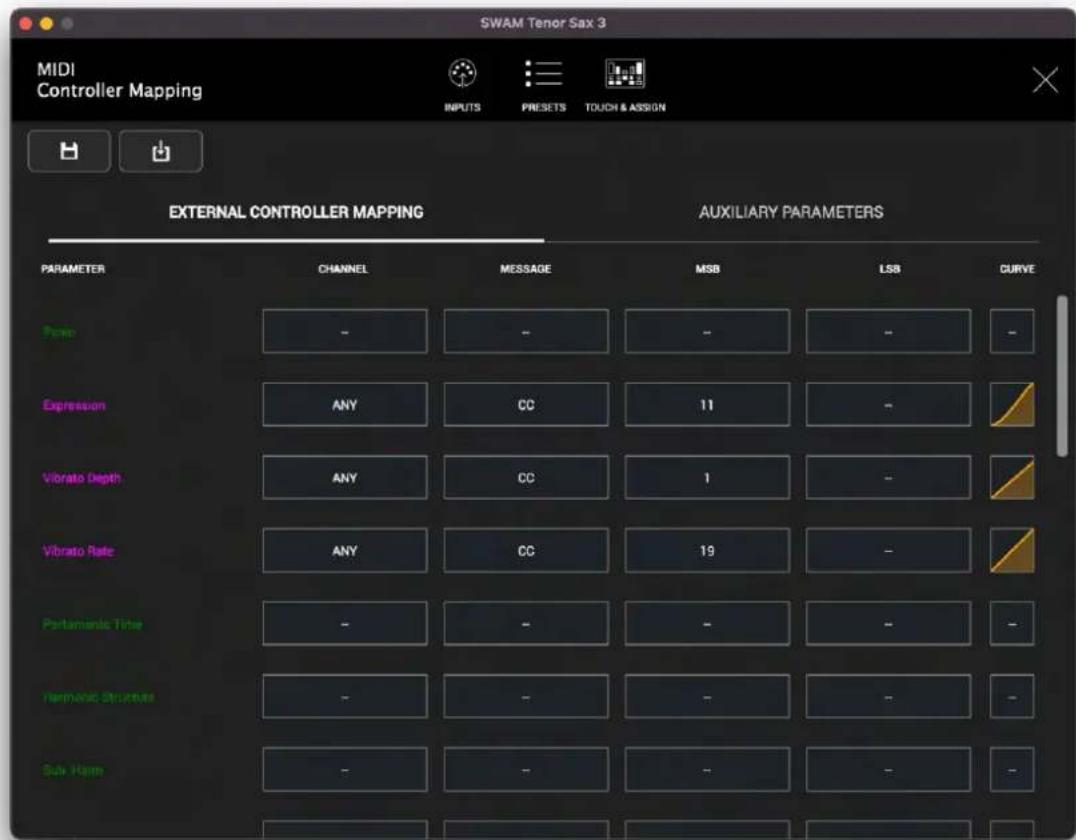
Task: Open the Portamento Time channel box
Action: point(344,624)
